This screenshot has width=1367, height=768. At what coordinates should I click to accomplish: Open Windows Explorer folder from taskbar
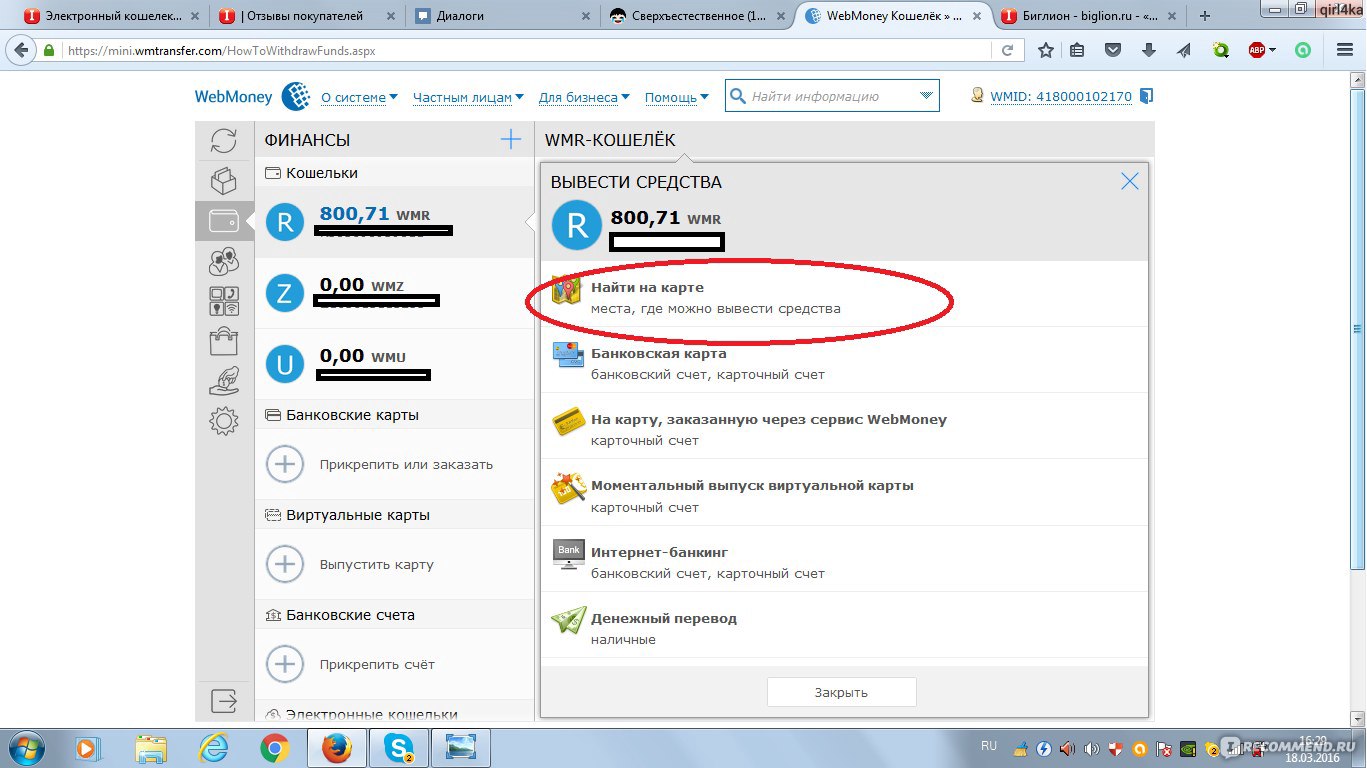(x=151, y=748)
